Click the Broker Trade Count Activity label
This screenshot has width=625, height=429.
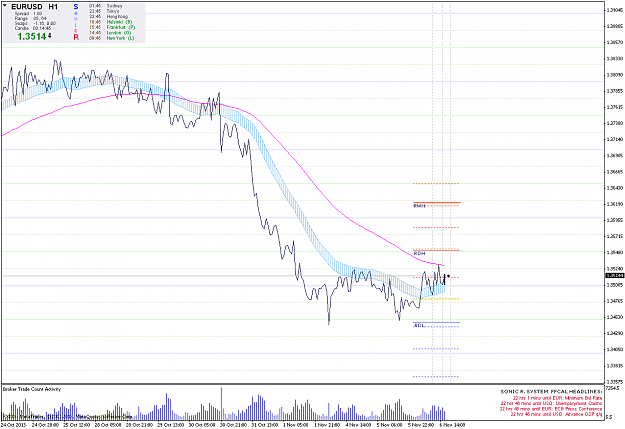click(x=32, y=389)
